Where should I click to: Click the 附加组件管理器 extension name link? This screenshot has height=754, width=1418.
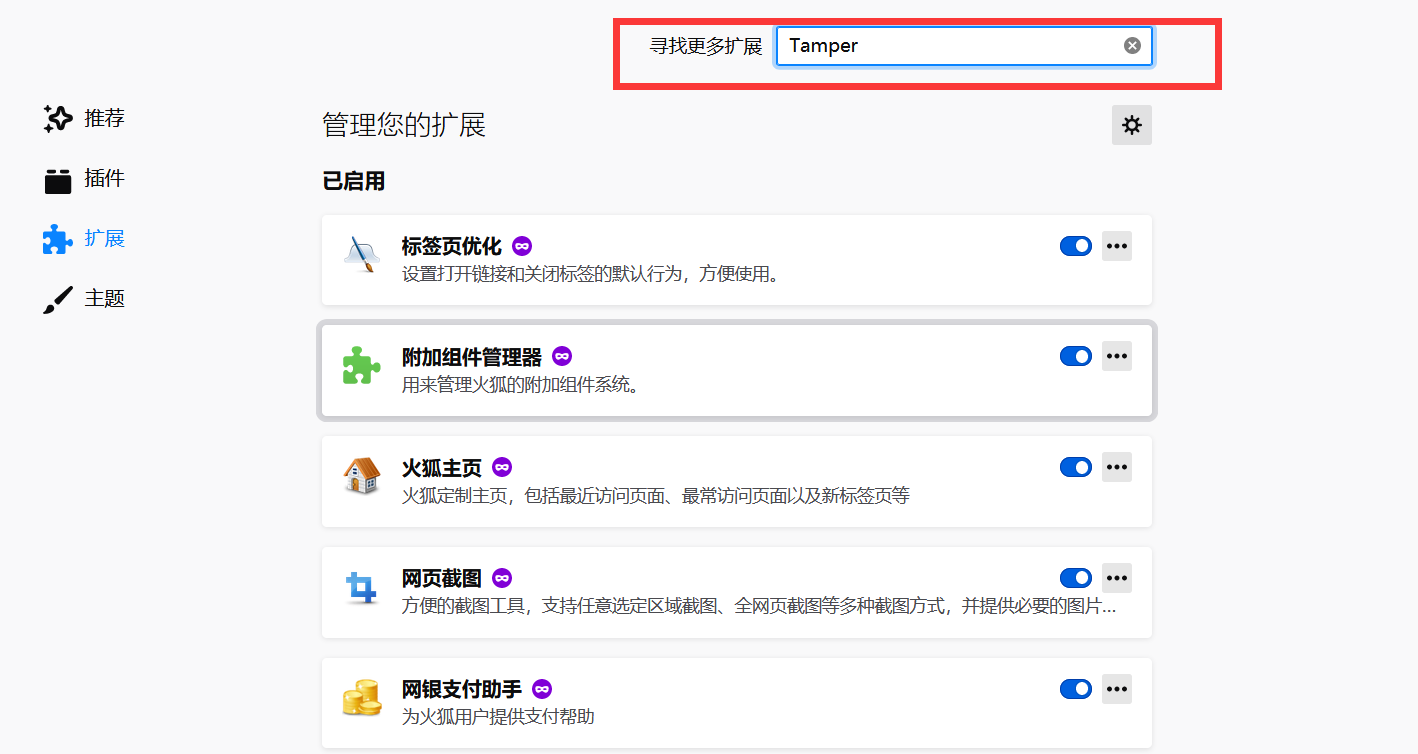[x=470, y=355]
